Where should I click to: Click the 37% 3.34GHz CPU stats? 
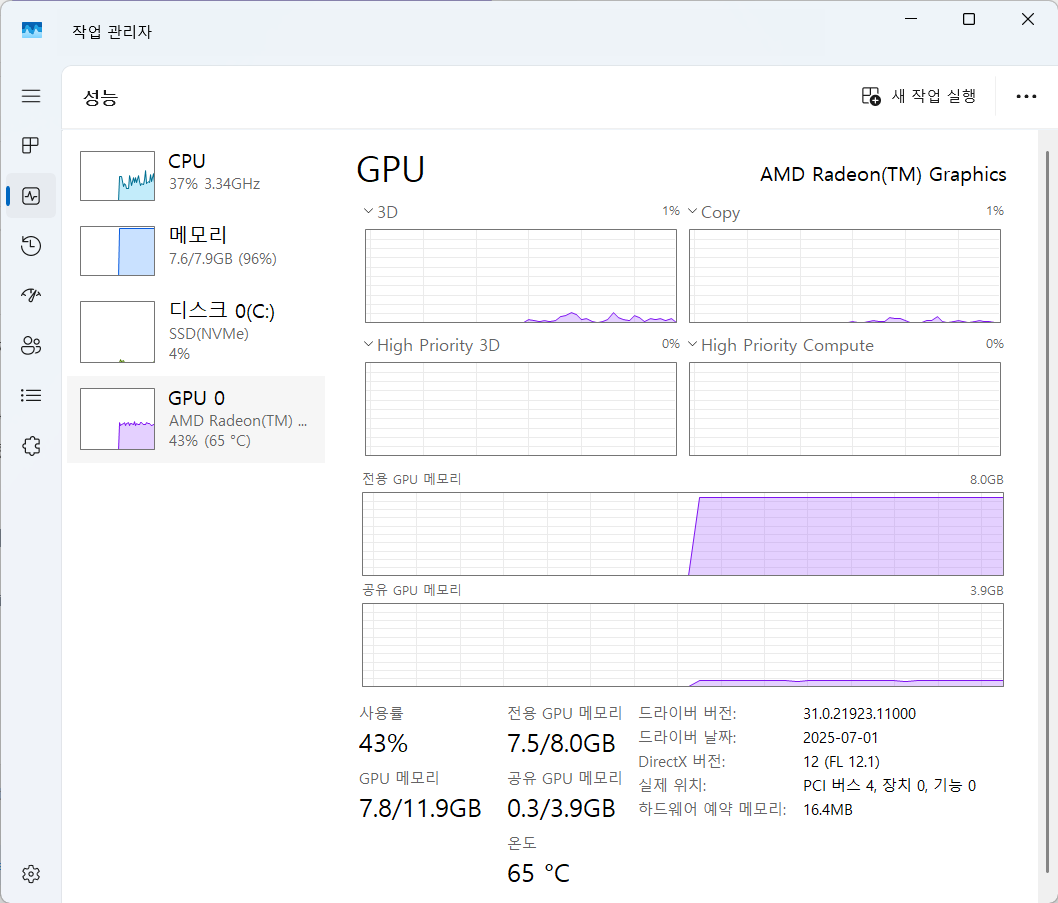(214, 184)
